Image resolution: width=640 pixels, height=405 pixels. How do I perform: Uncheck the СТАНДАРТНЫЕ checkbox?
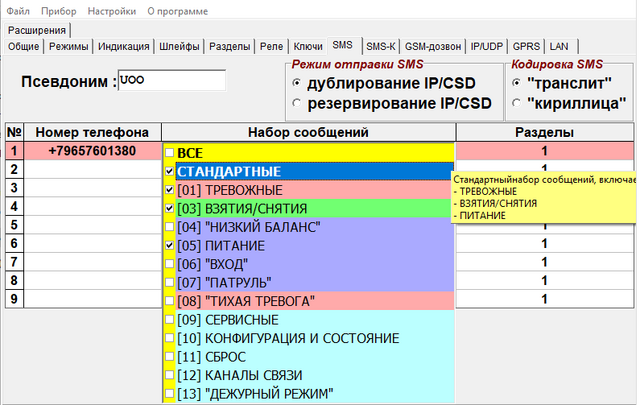coord(170,171)
